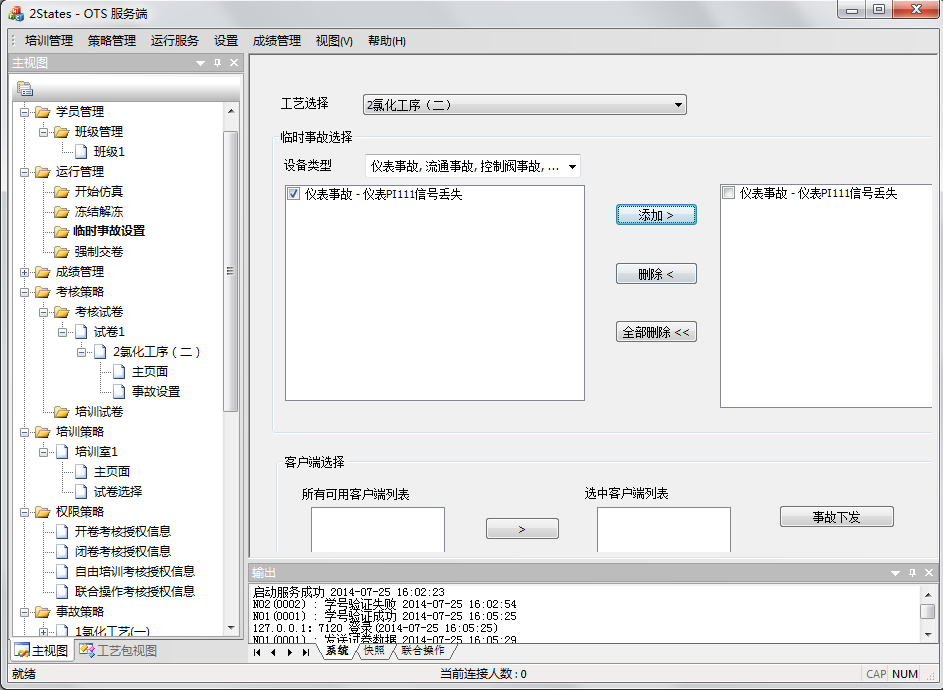Open the 设备类型 dropdown
943x690 pixels.
coord(573,166)
